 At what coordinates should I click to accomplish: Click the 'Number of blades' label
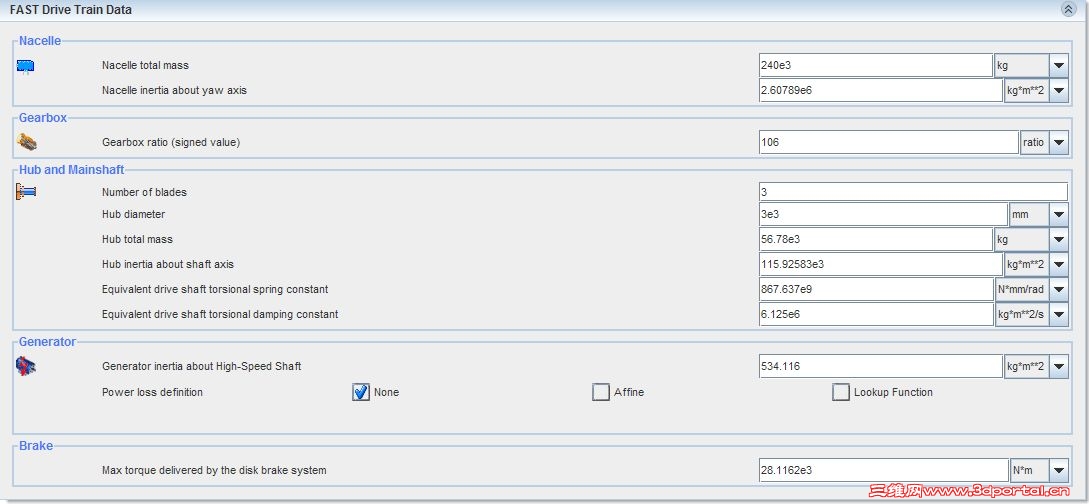[144, 192]
